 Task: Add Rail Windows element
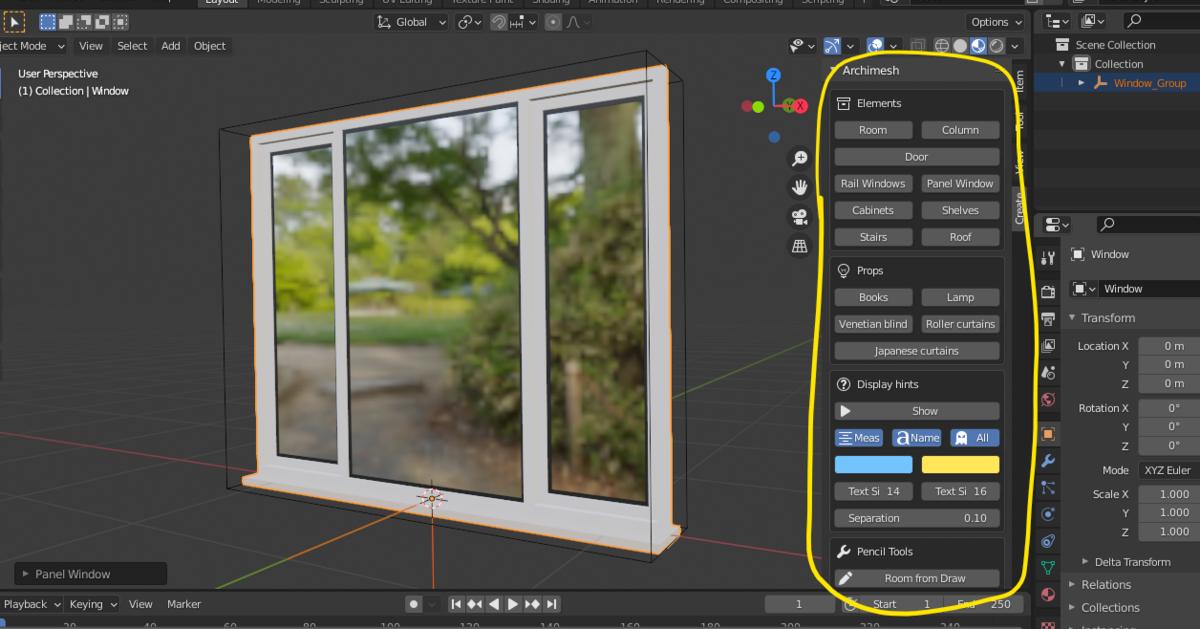click(x=873, y=184)
